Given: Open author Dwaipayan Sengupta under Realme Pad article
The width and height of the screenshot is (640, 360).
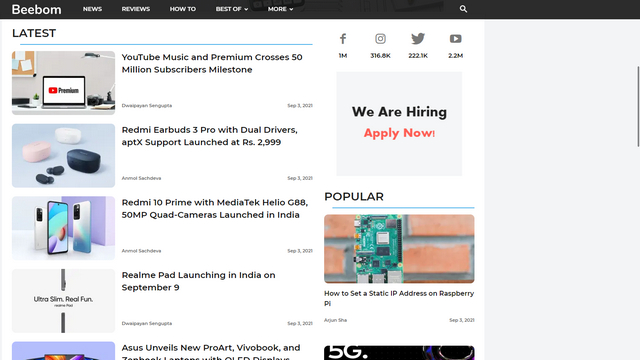Looking at the screenshot, I should click(147, 324).
